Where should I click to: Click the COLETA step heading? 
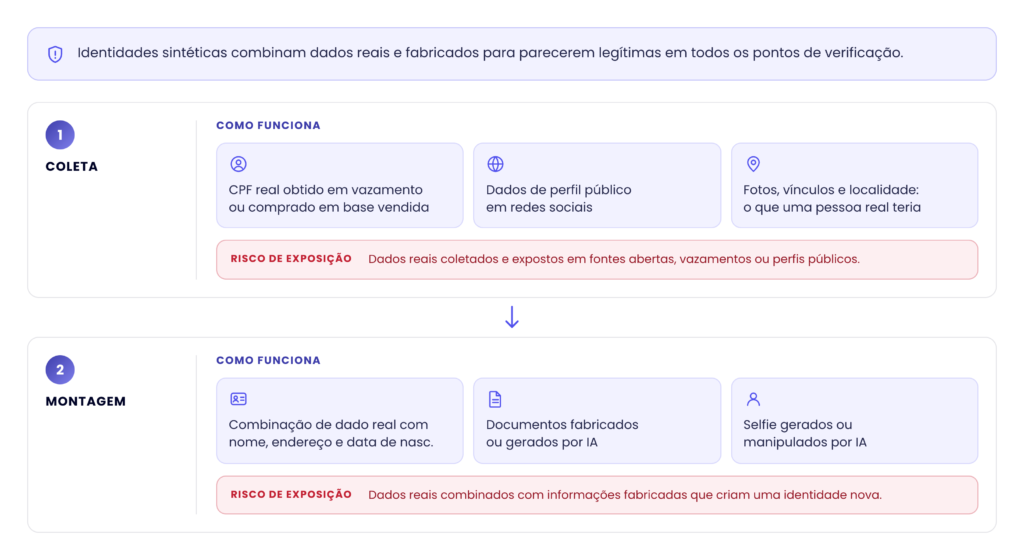72,166
